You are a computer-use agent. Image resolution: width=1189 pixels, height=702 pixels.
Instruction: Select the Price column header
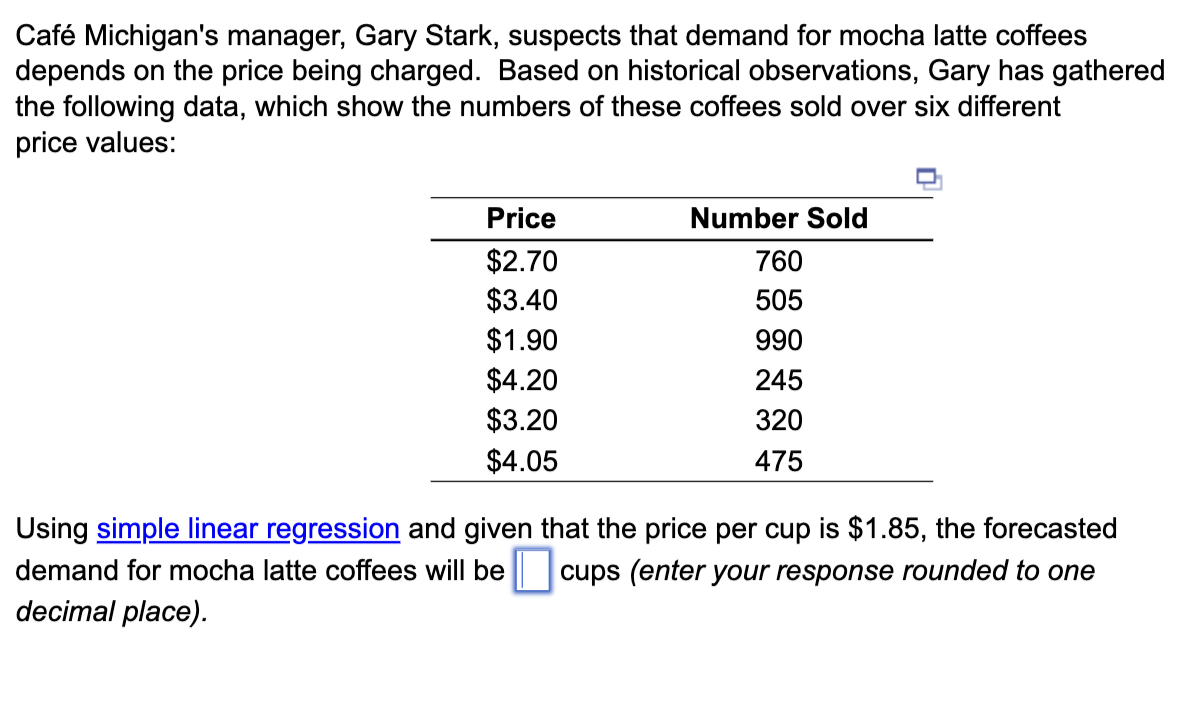tap(521, 218)
